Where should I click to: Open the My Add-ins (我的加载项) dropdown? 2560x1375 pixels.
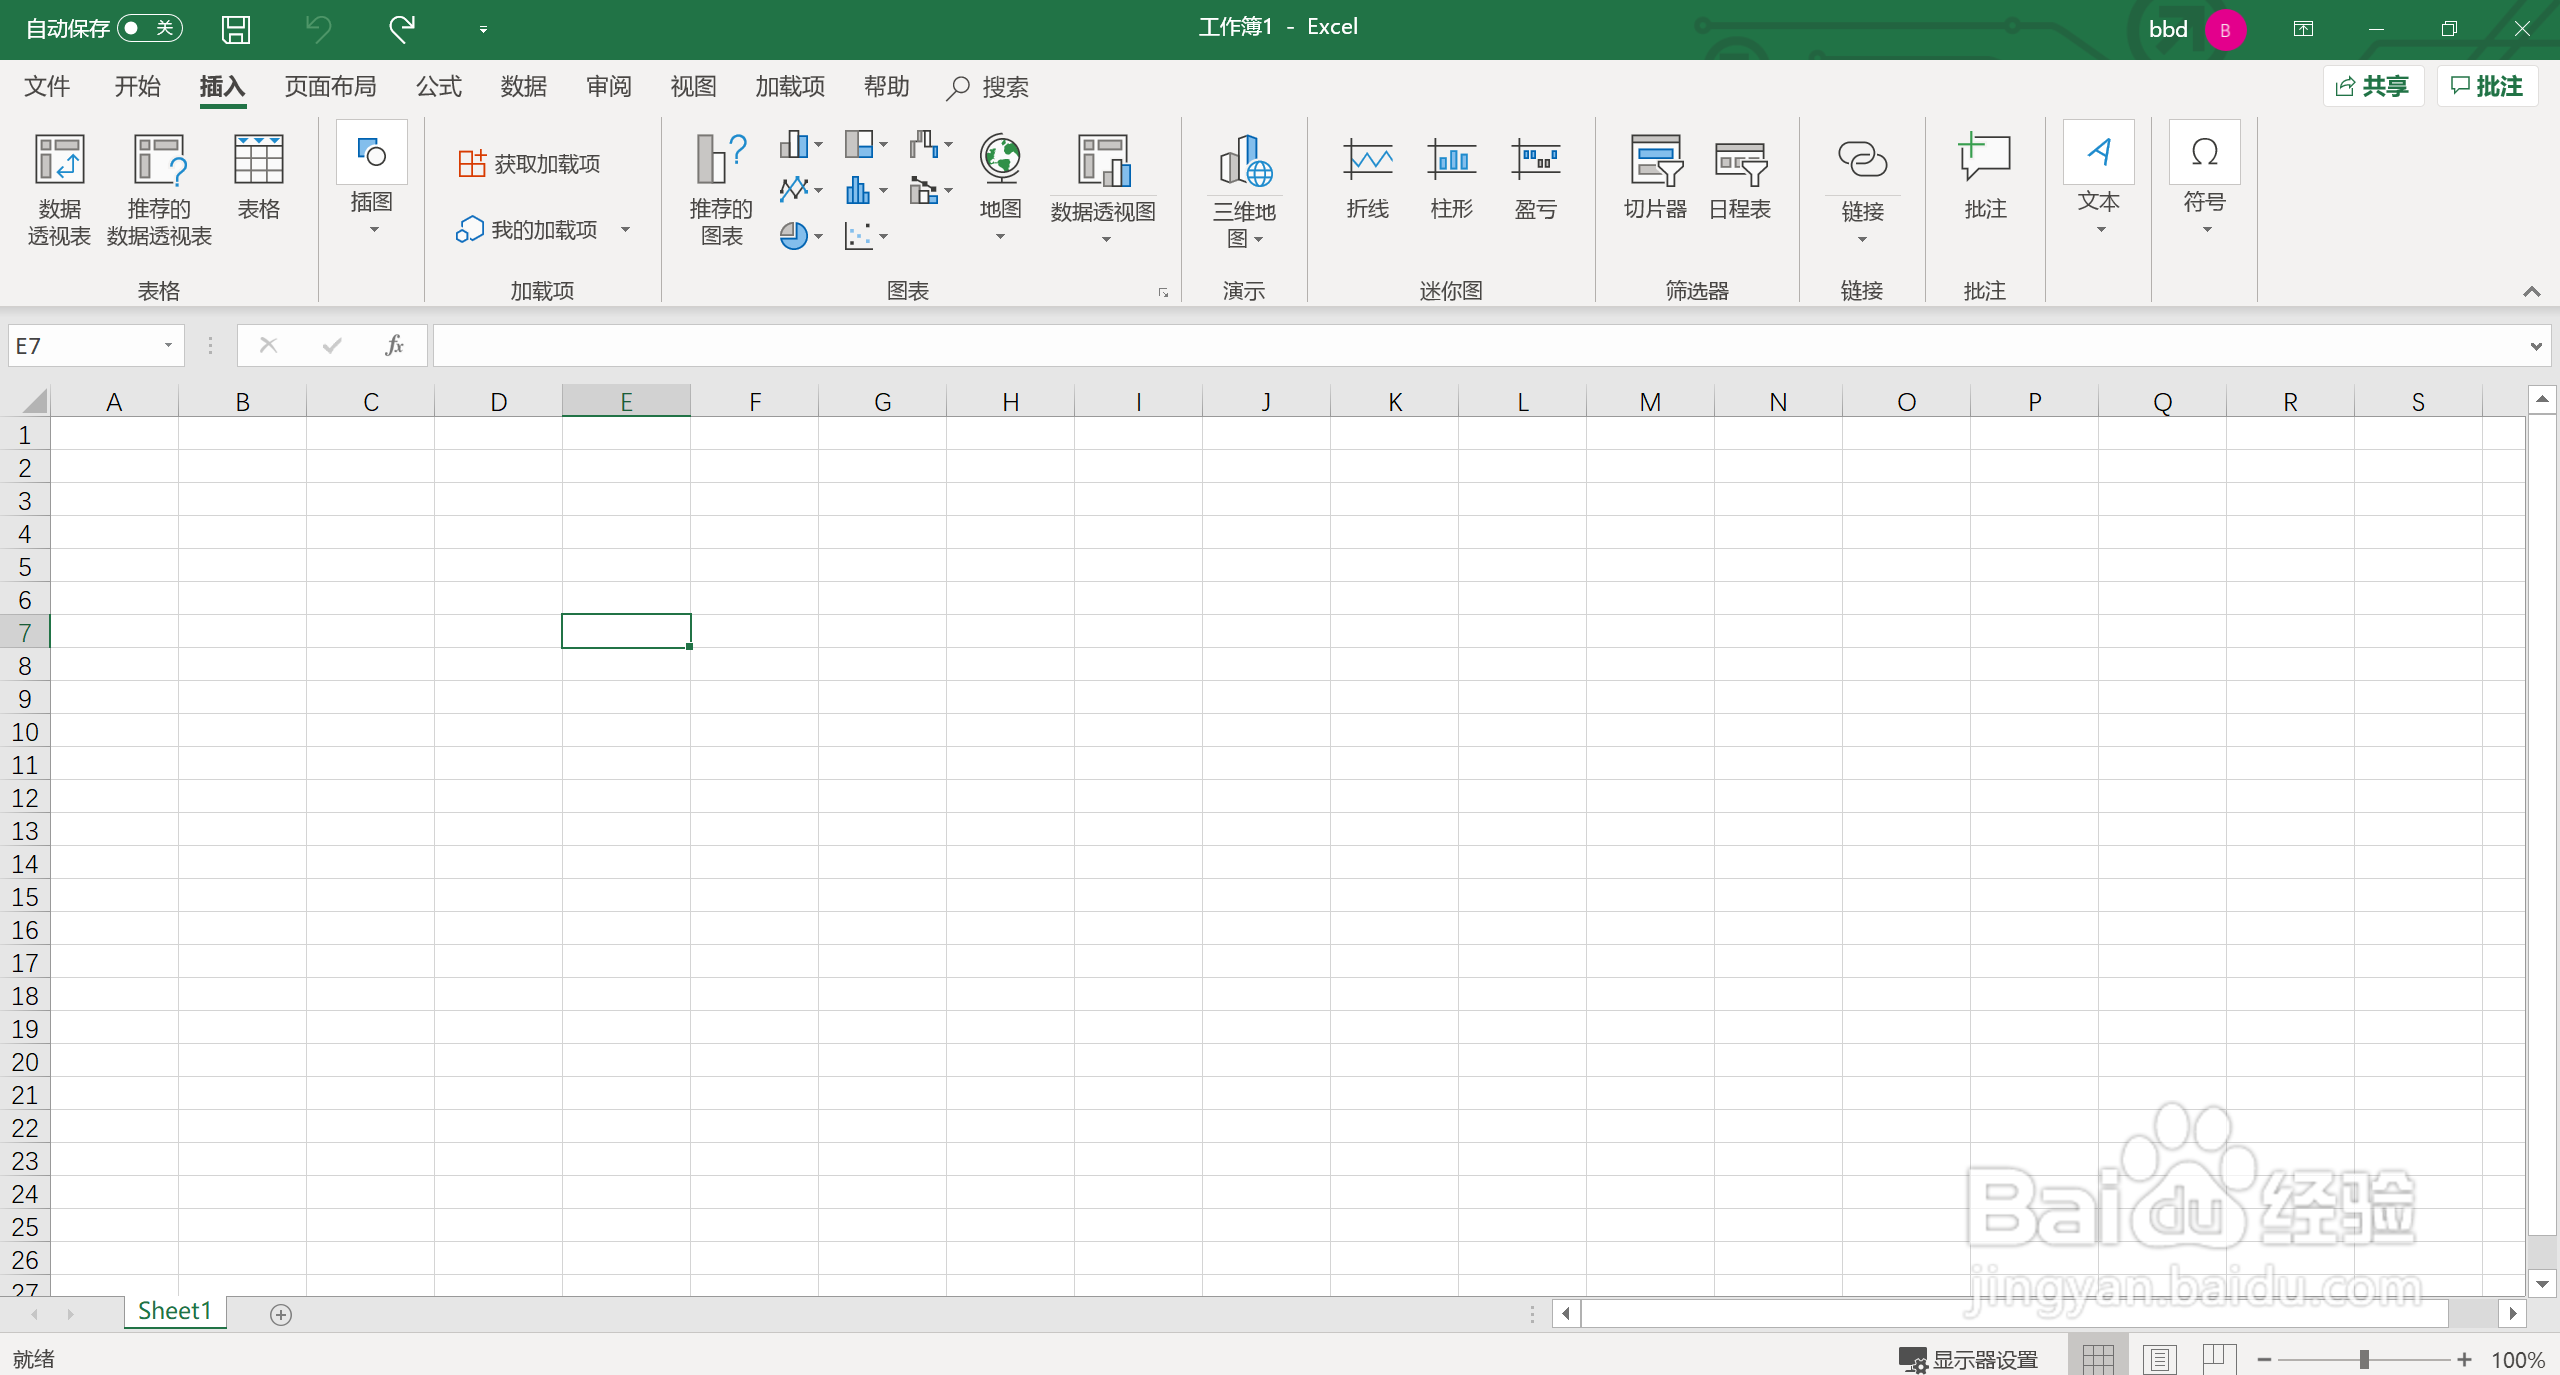(626, 230)
